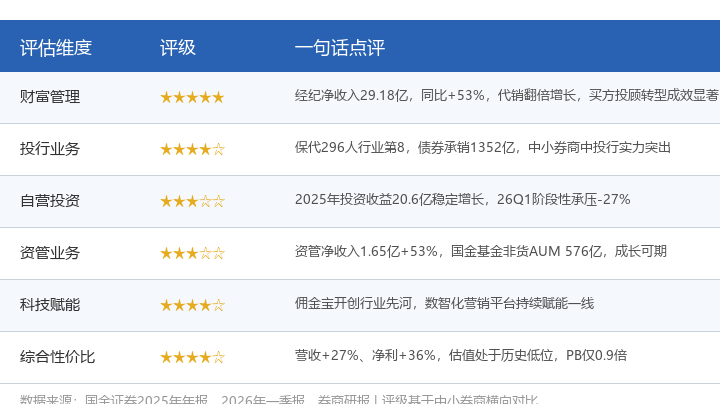Viewport: 720px width, 404px height.
Task: Click the 财富管理 row label
Action: (50, 97)
